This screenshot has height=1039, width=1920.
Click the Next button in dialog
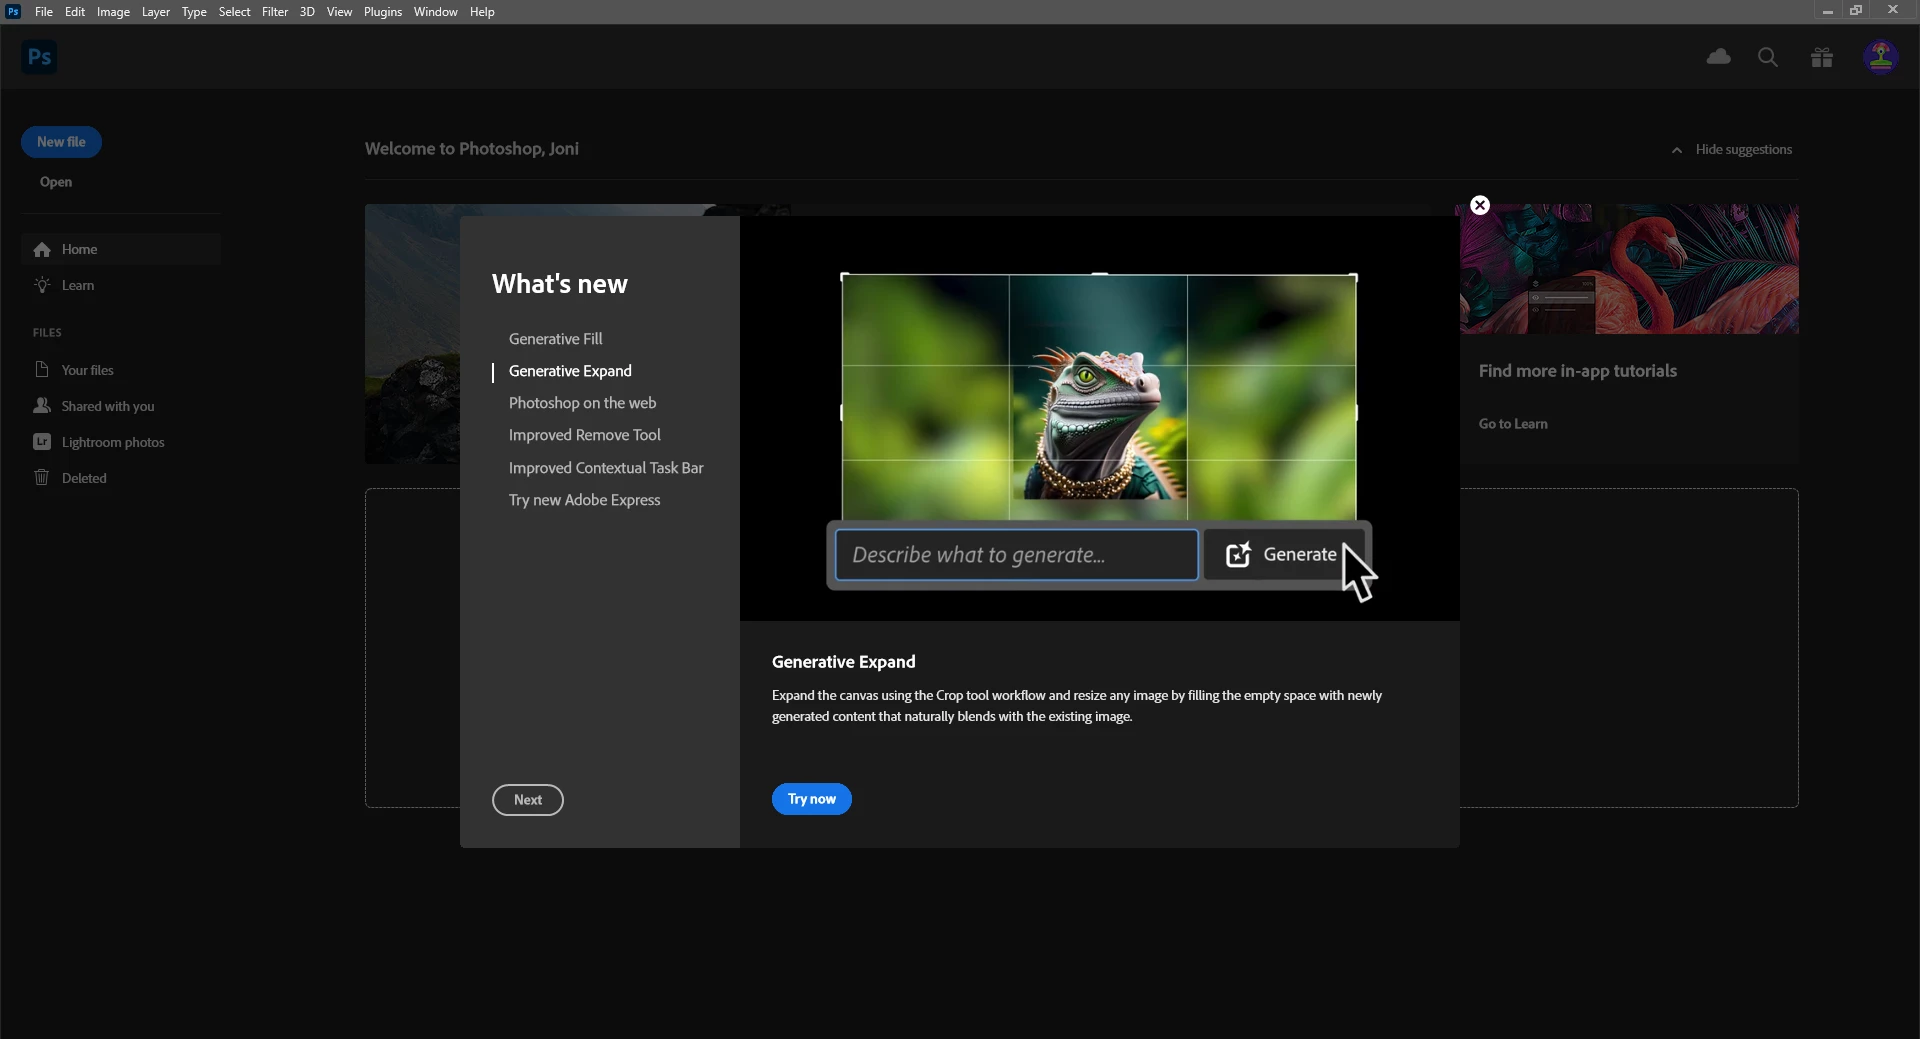pyautogui.click(x=528, y=800)
